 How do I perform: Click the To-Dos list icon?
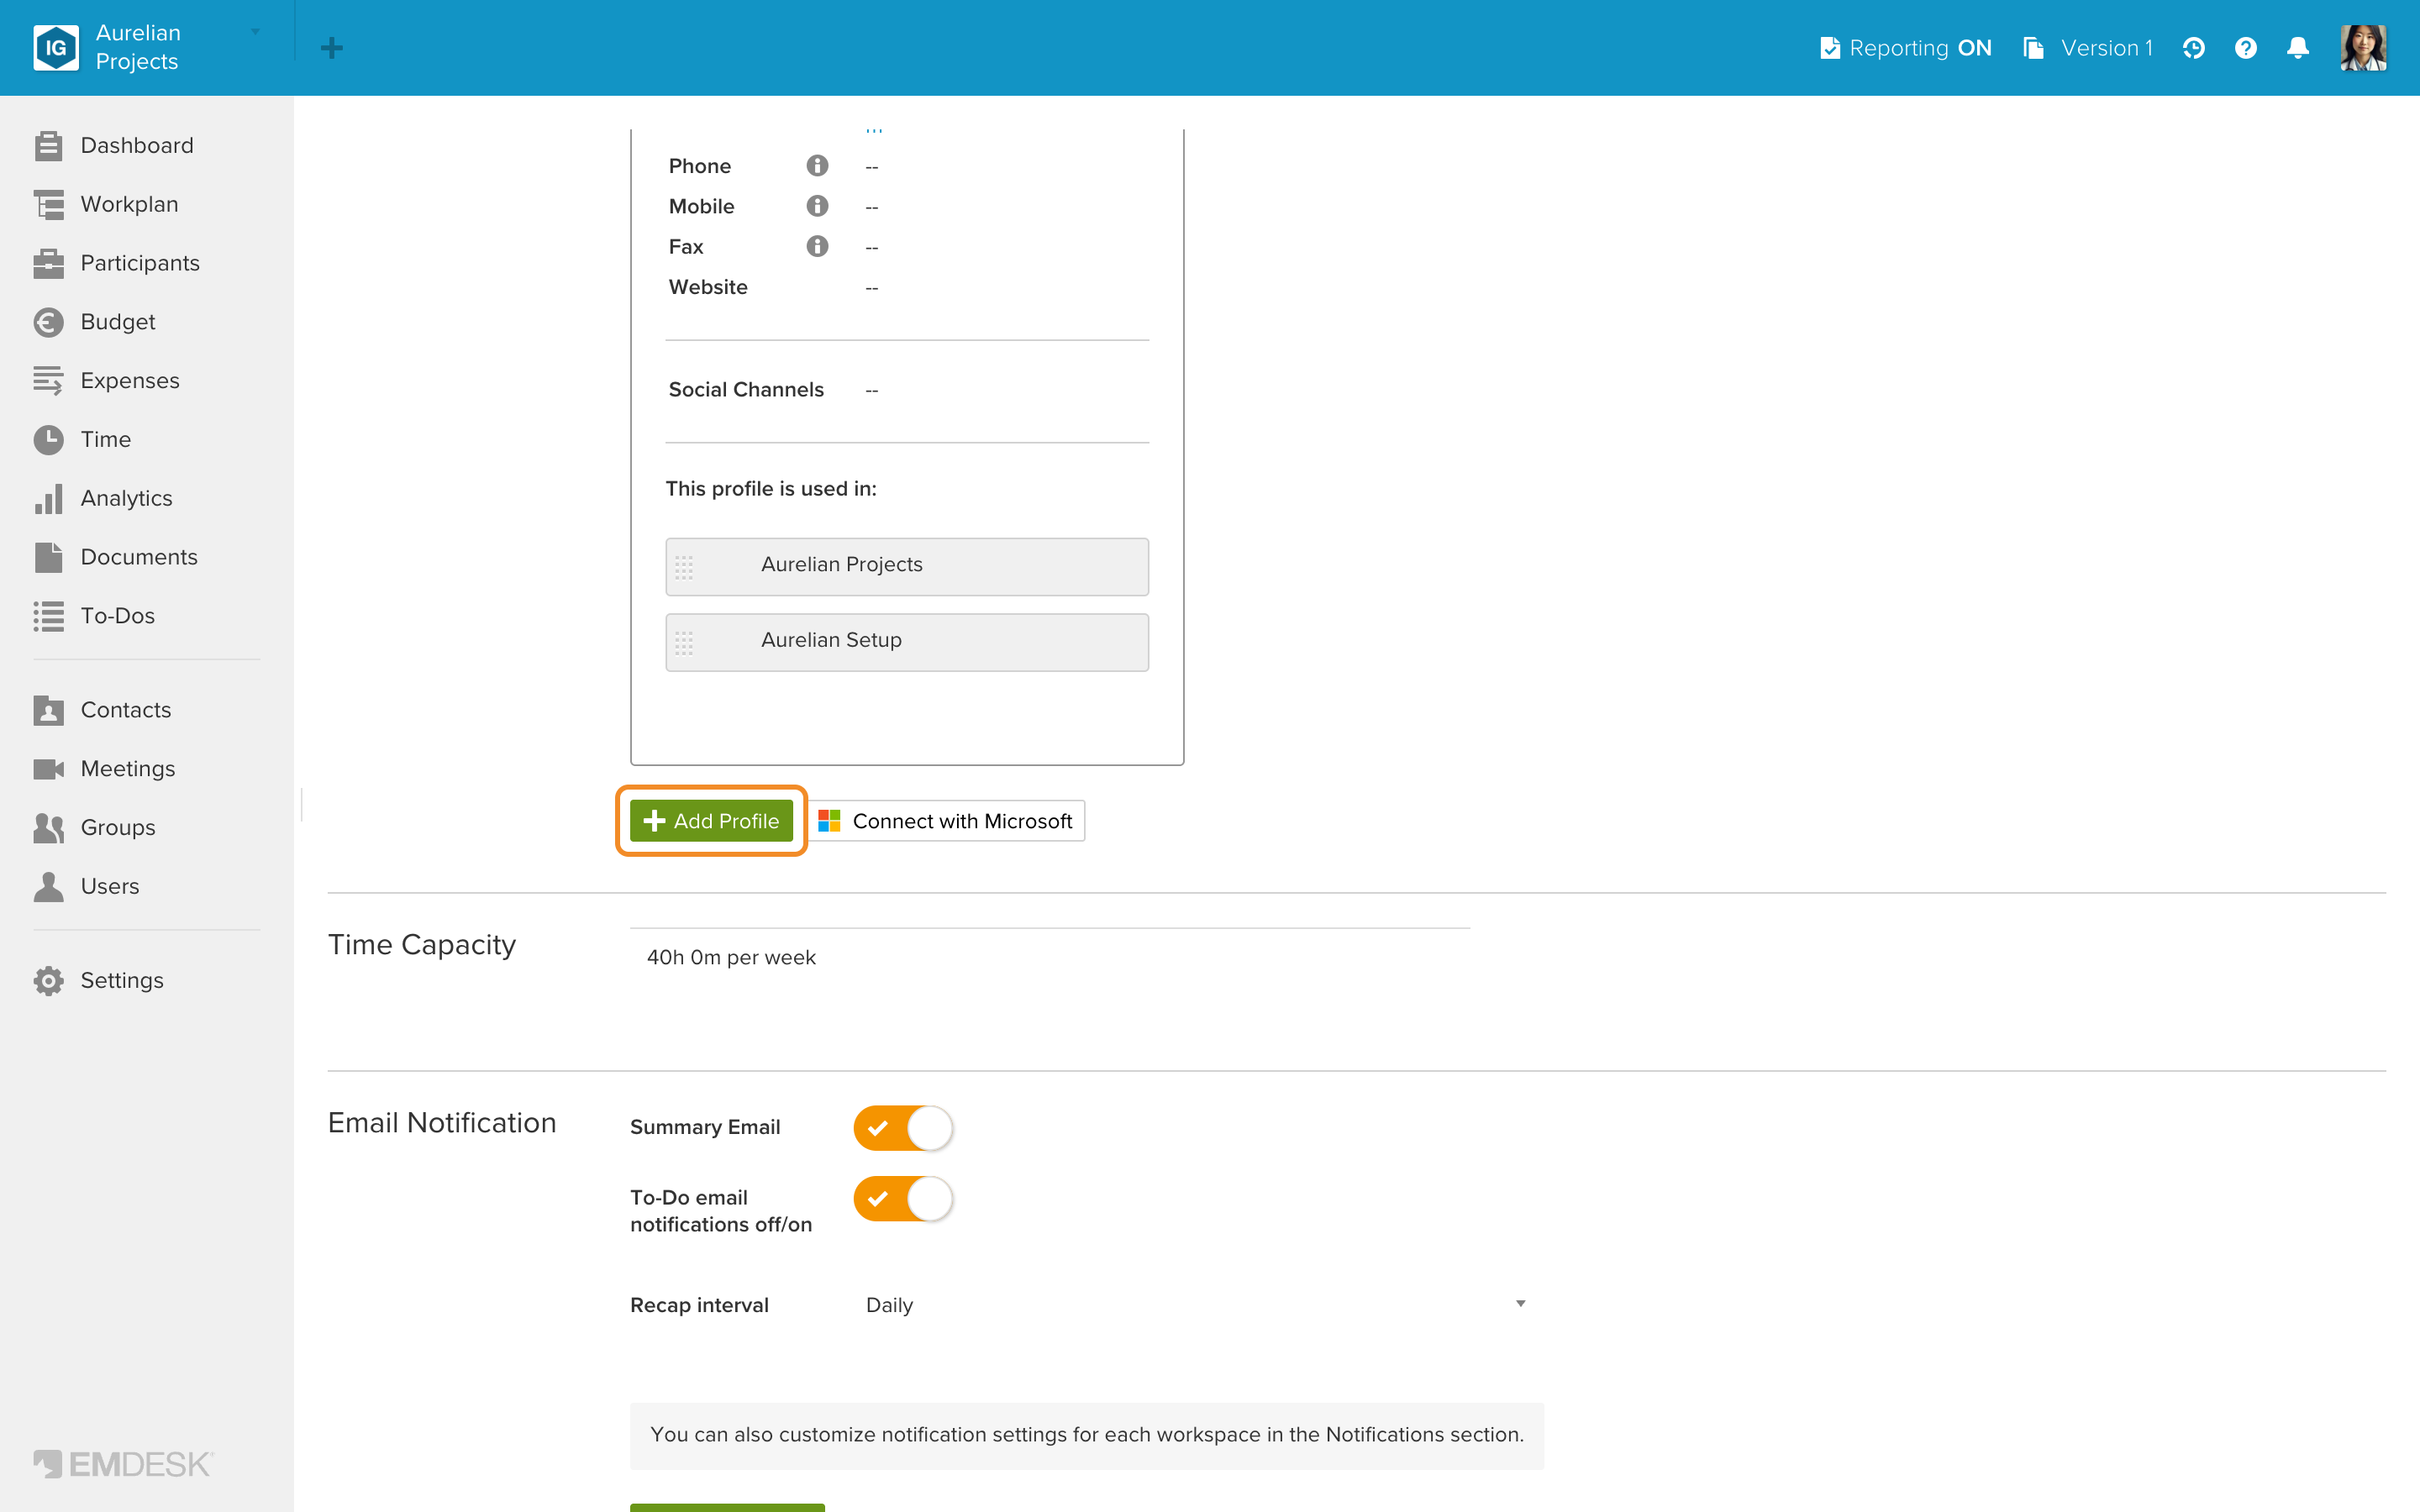(48, 616)
